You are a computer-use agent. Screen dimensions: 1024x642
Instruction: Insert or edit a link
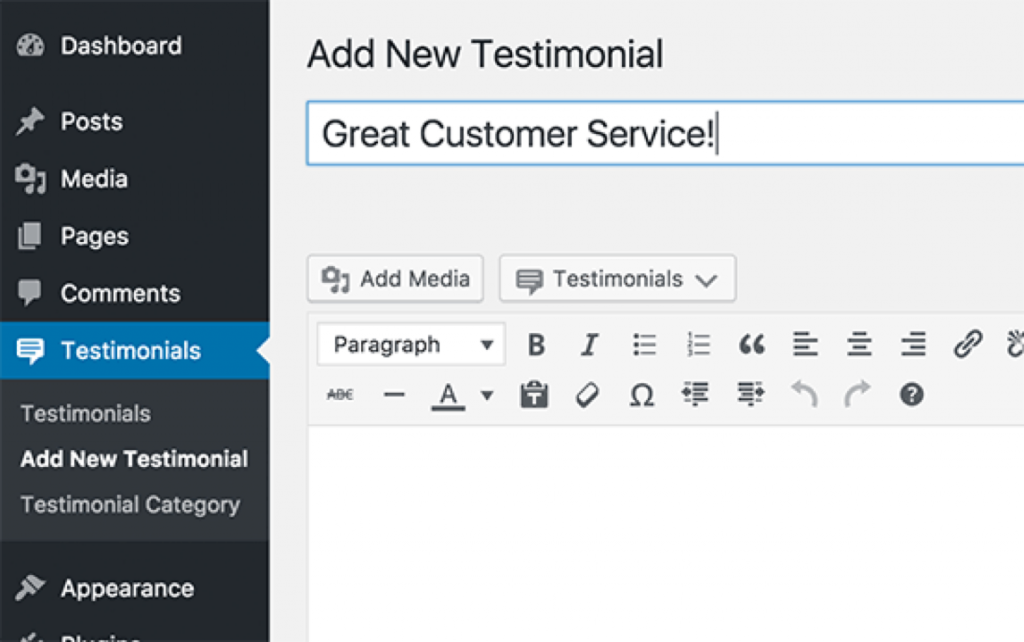967,344
